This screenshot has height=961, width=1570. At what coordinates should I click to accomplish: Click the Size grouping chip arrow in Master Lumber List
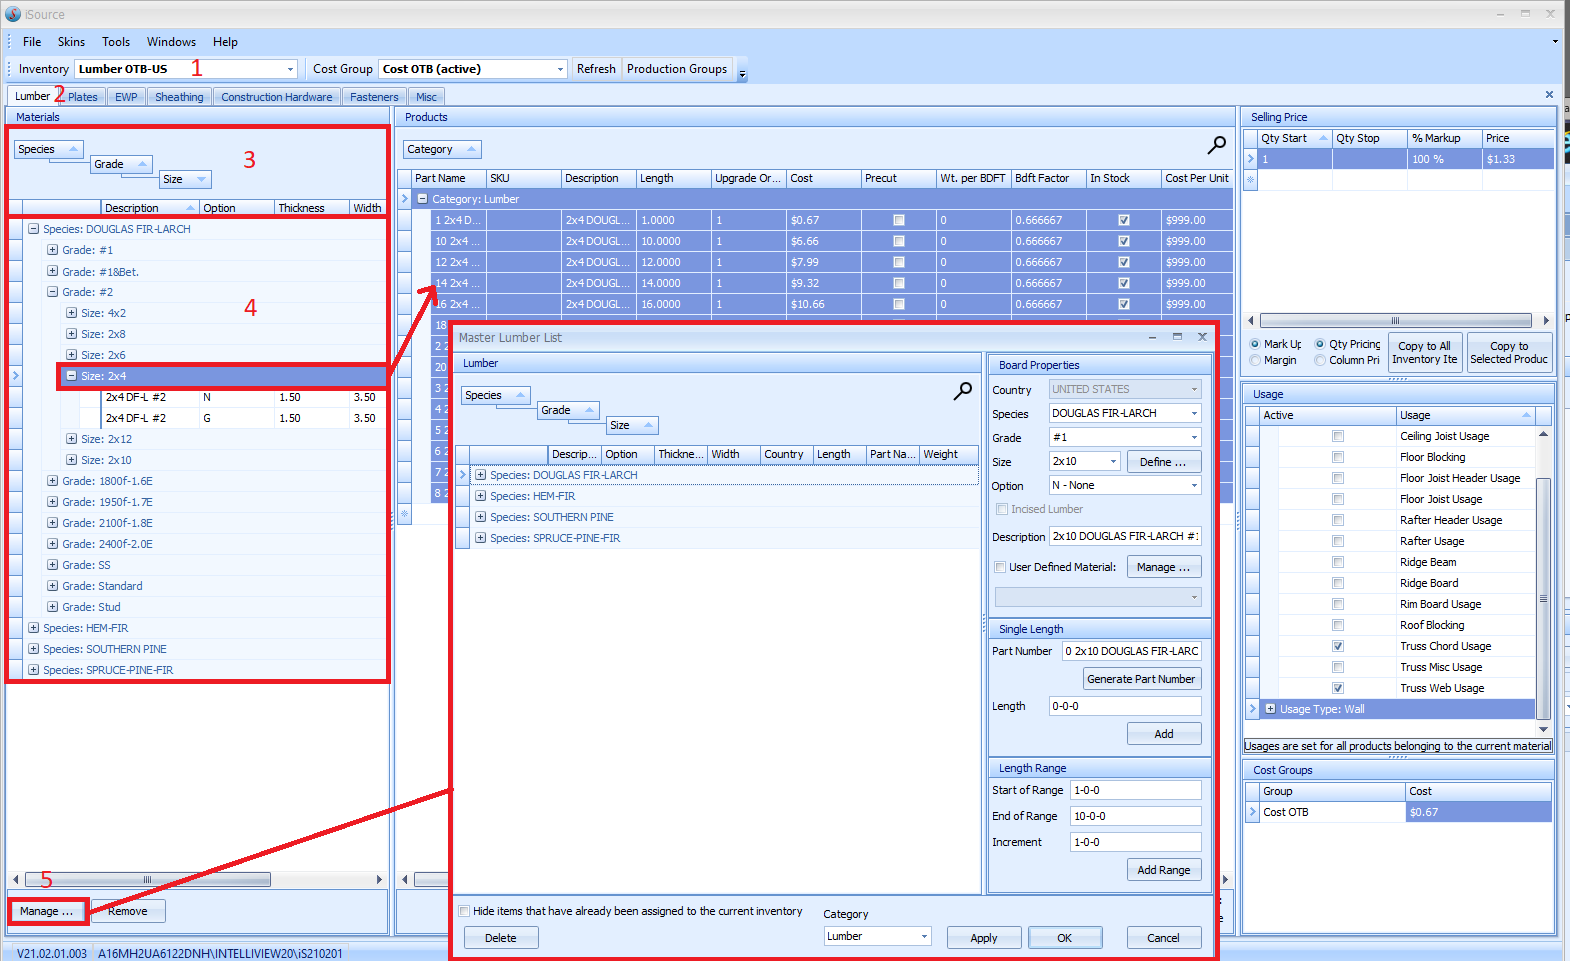(x=648, y=425)
